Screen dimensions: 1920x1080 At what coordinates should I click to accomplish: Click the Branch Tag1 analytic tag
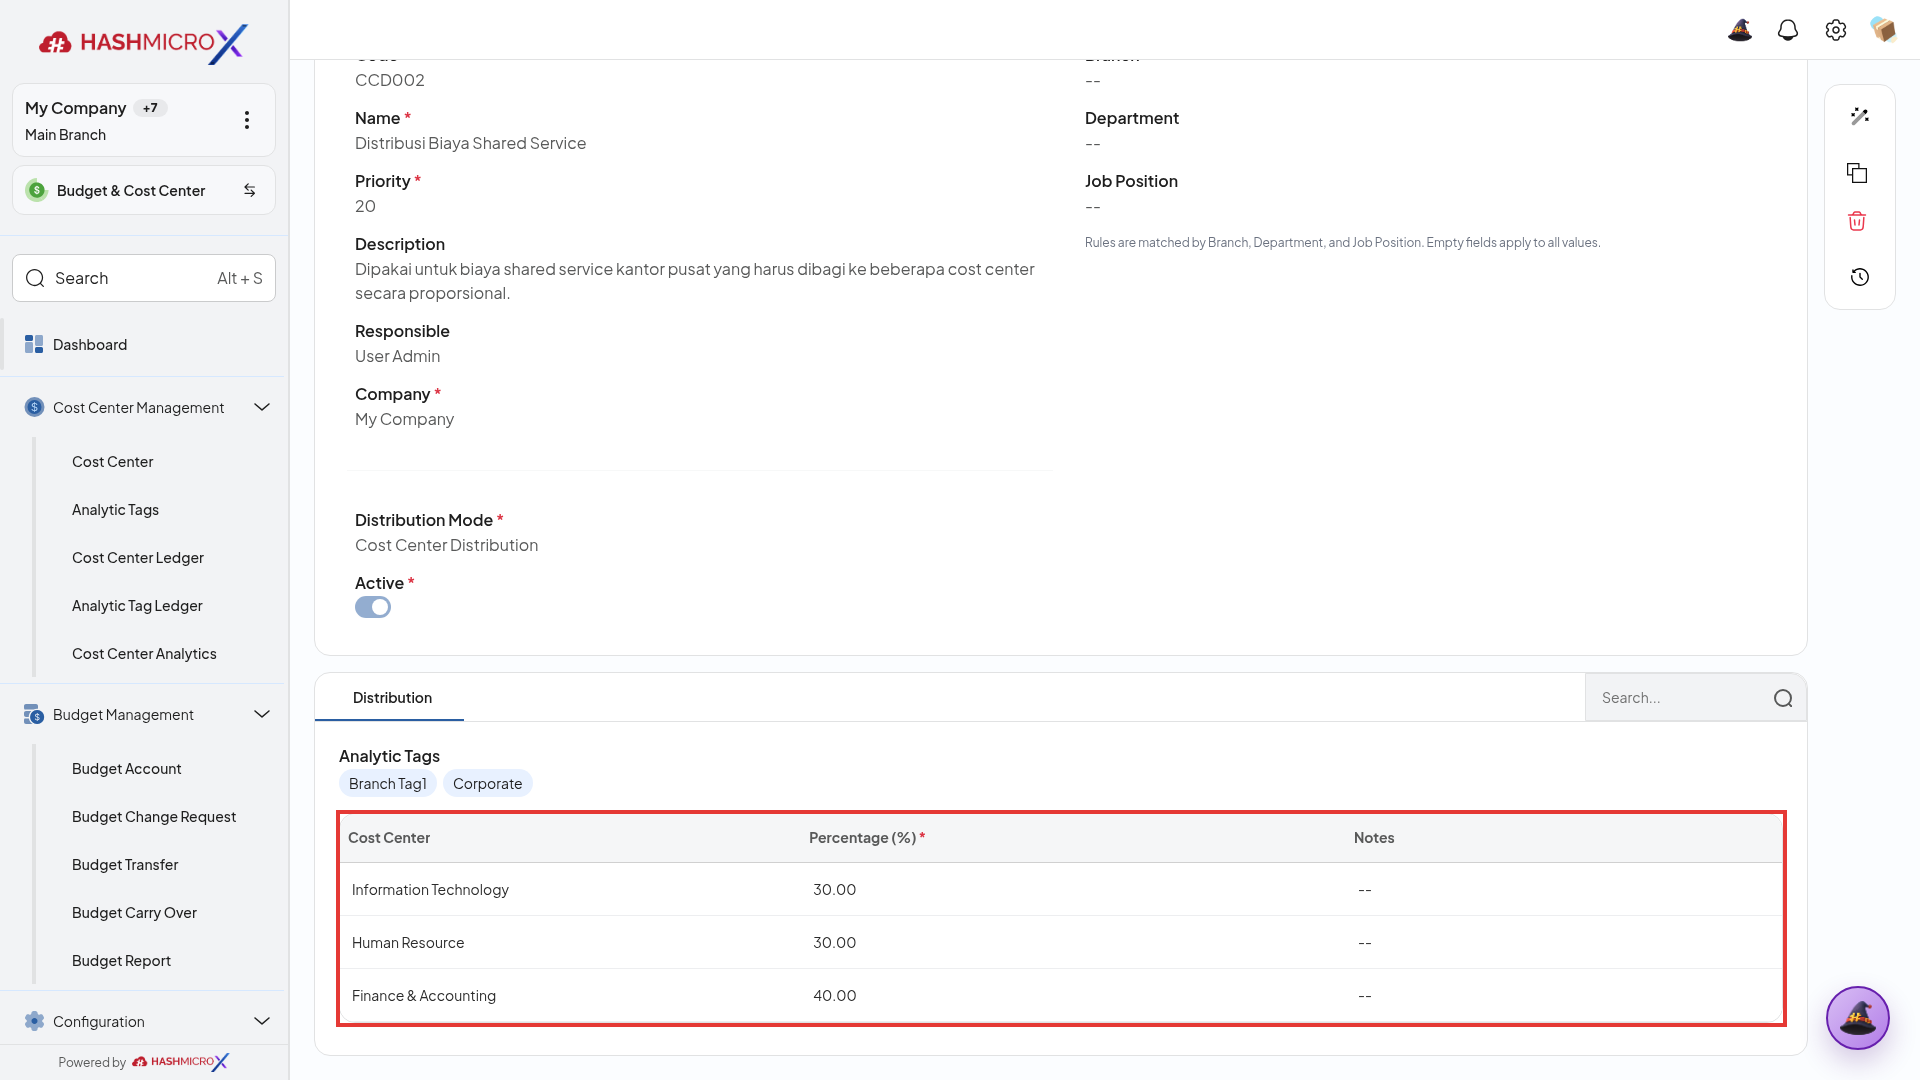coord(388,784)
